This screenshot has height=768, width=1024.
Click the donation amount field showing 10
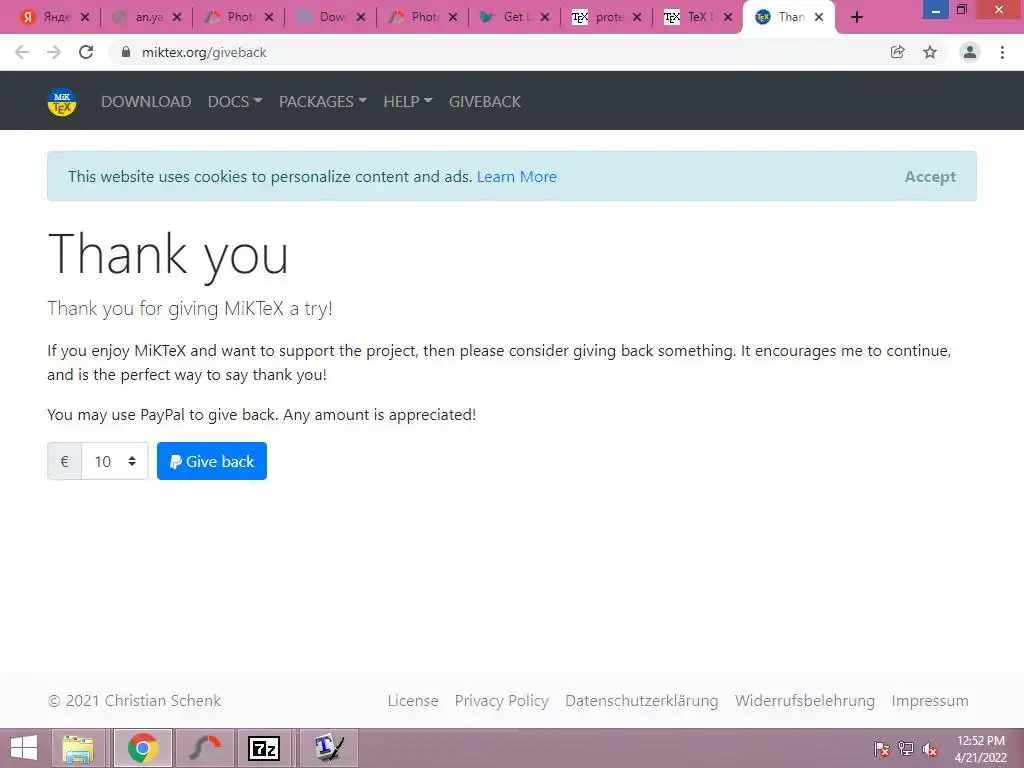point(115,461)
